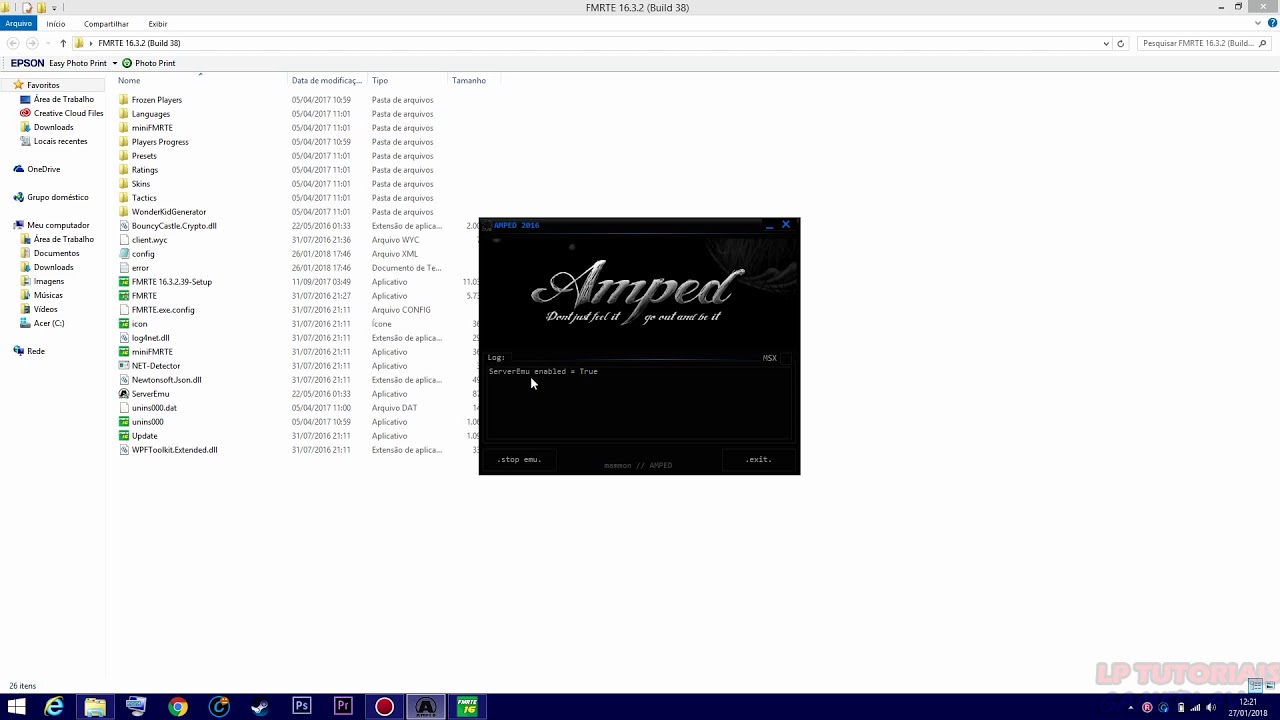The width and height of the screenshot is (1280, 720).
Task: Open the Frozen Players folder
Action: point(156,100)
